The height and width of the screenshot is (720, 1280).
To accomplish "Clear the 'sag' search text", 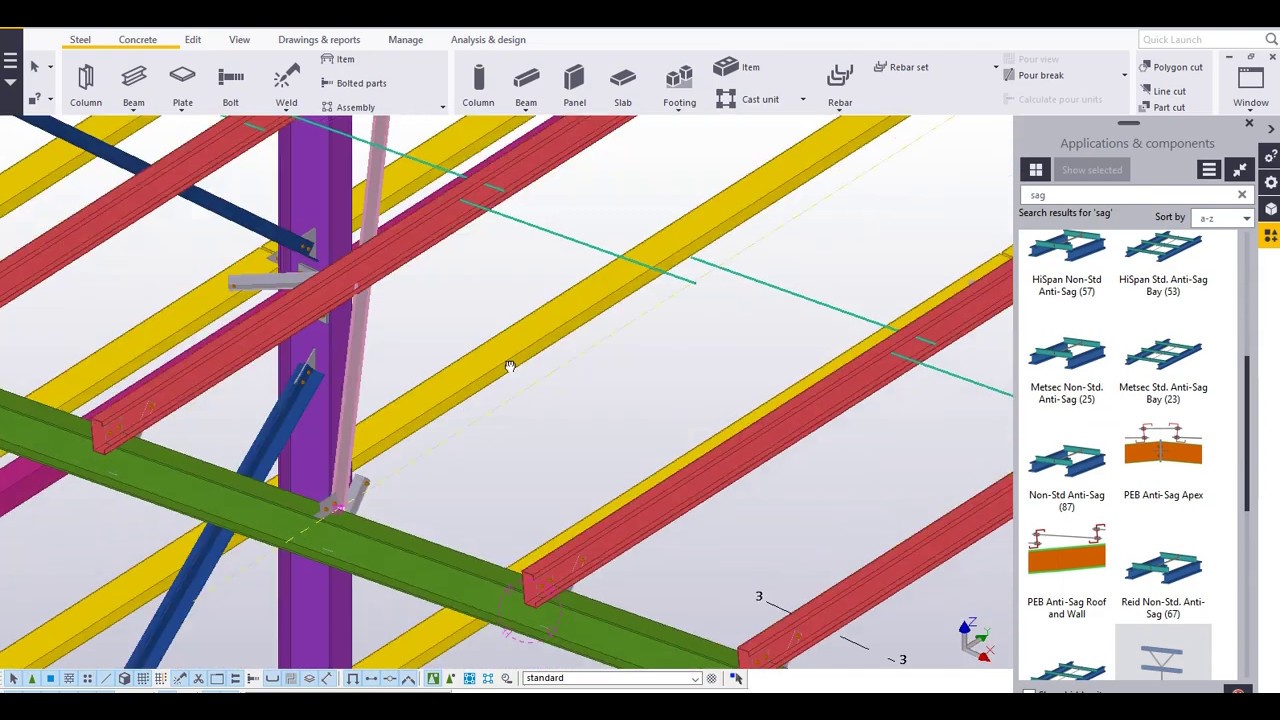I will pos(1242,195).
